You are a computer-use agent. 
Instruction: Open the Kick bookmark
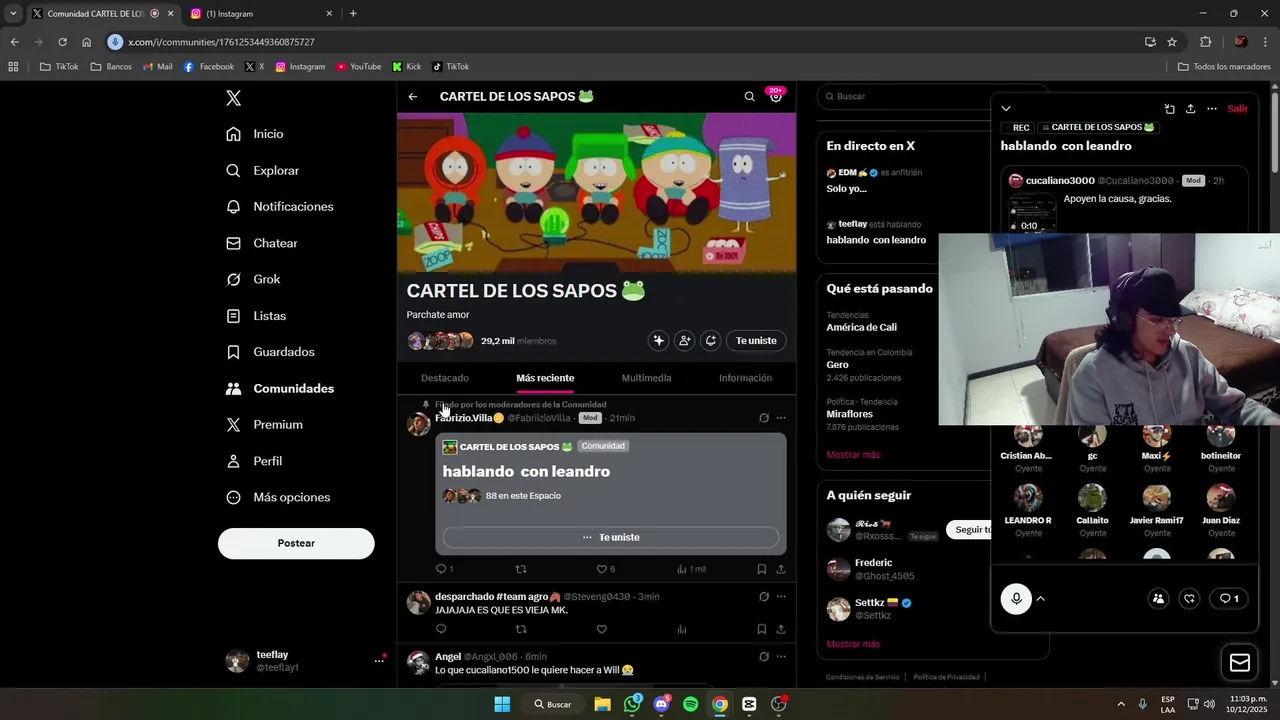pyautogui.click(x=406, y=67)
